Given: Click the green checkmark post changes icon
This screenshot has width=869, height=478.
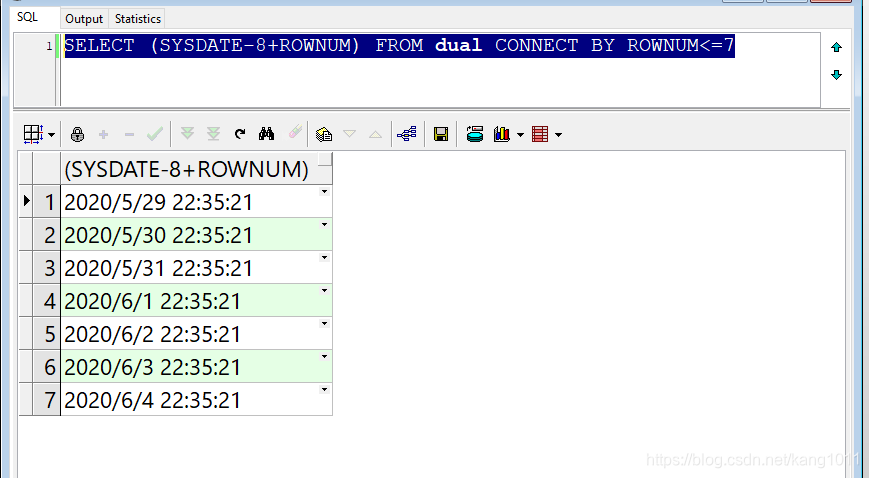Looking at the screenshot, I should [155, 134].
